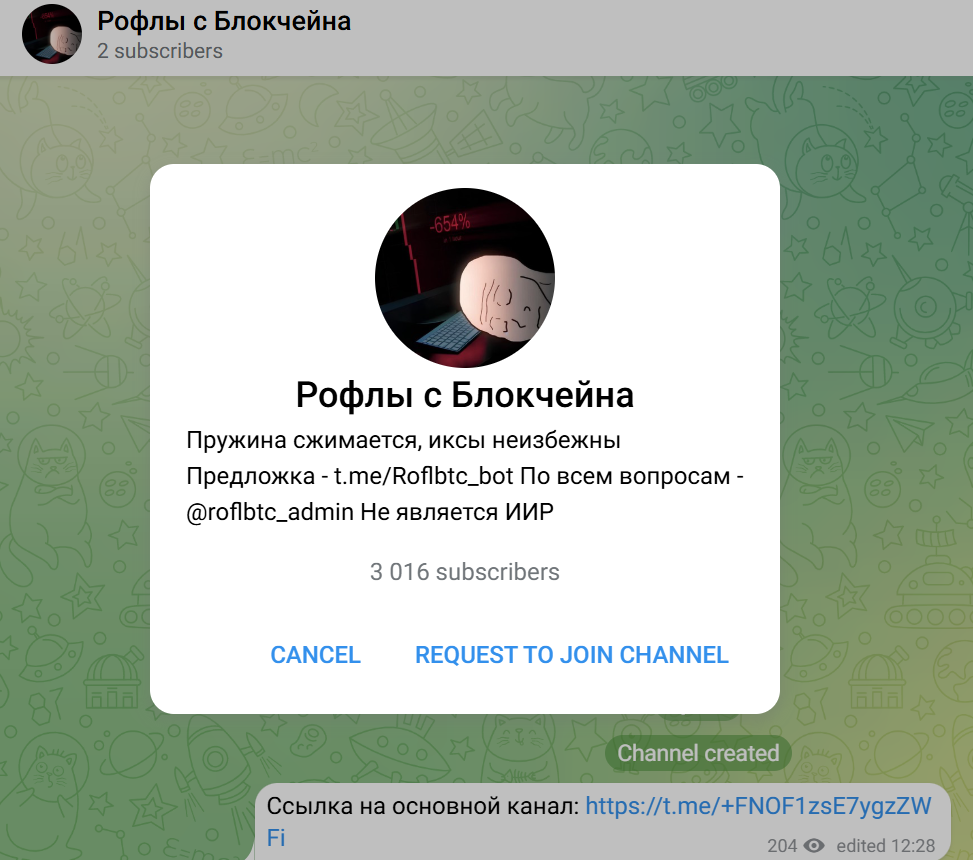The width and height of the screenshot is (973, 860).
Task: Click the channel avatar in the top header
Action: (52, 34)
